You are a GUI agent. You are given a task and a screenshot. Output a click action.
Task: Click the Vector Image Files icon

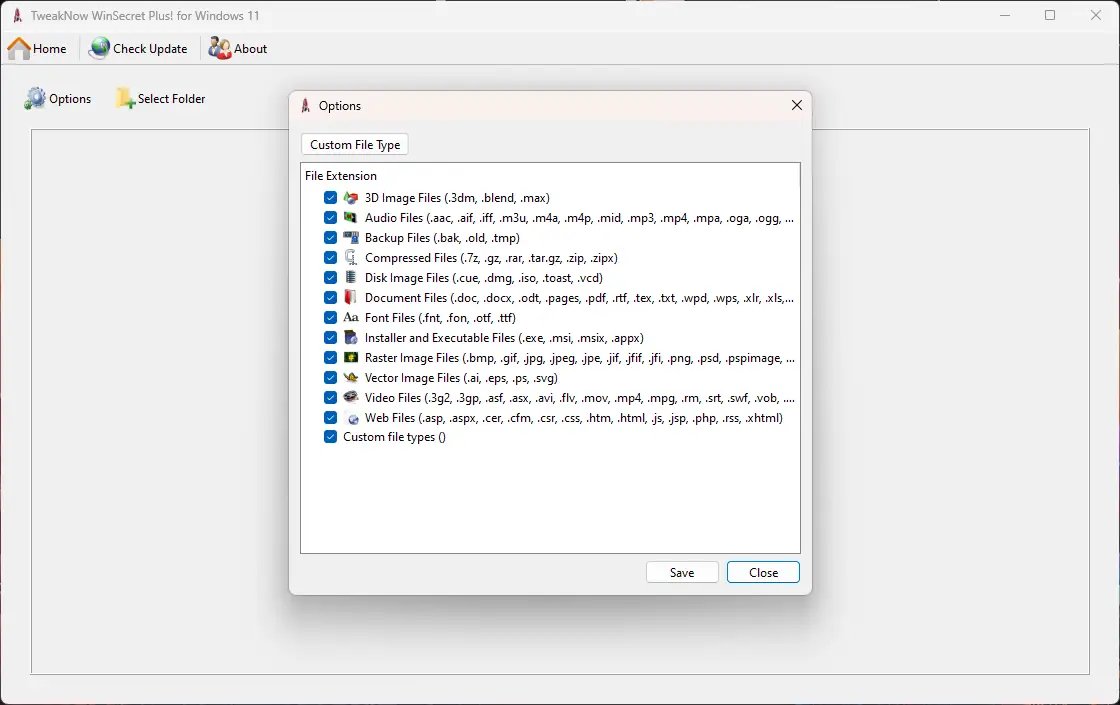click(351, 378)
